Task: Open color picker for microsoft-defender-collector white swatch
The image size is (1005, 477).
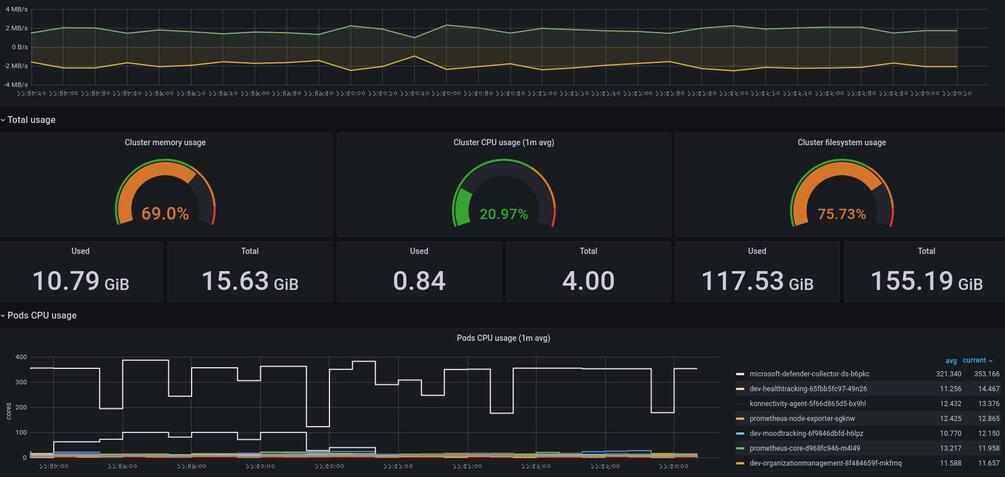Action: click(x=740, y=374)
